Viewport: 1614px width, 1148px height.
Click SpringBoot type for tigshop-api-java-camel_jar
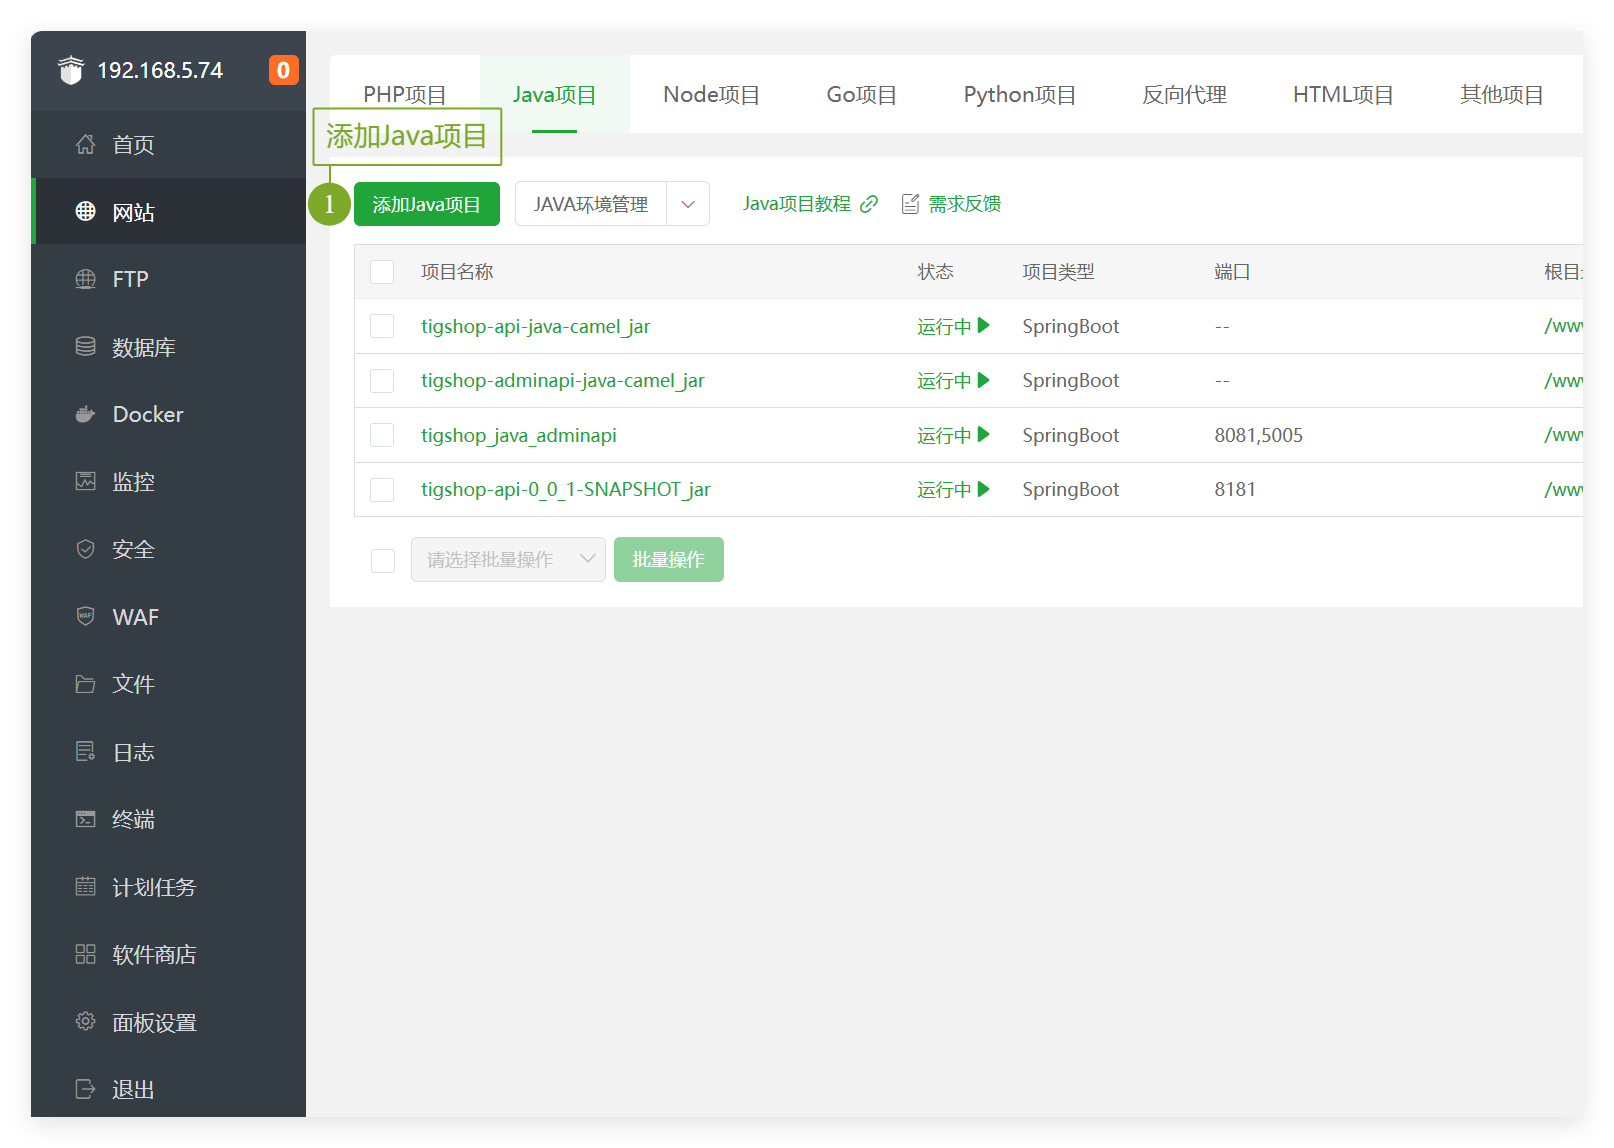(1071, 326)
